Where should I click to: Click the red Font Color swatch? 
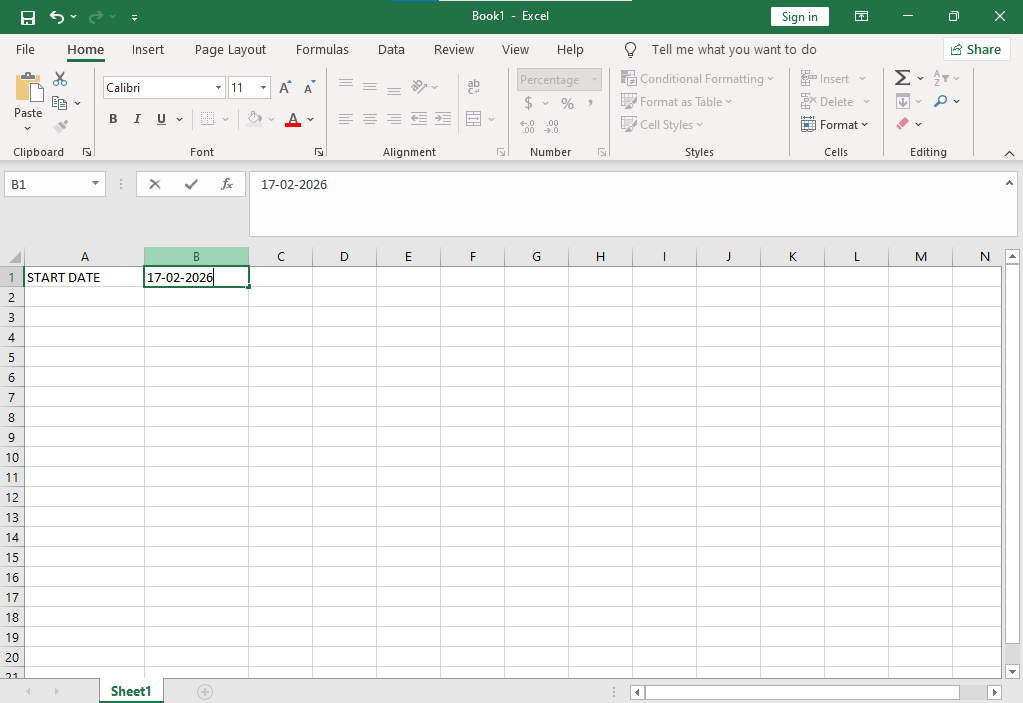click(x=293, y=120)
